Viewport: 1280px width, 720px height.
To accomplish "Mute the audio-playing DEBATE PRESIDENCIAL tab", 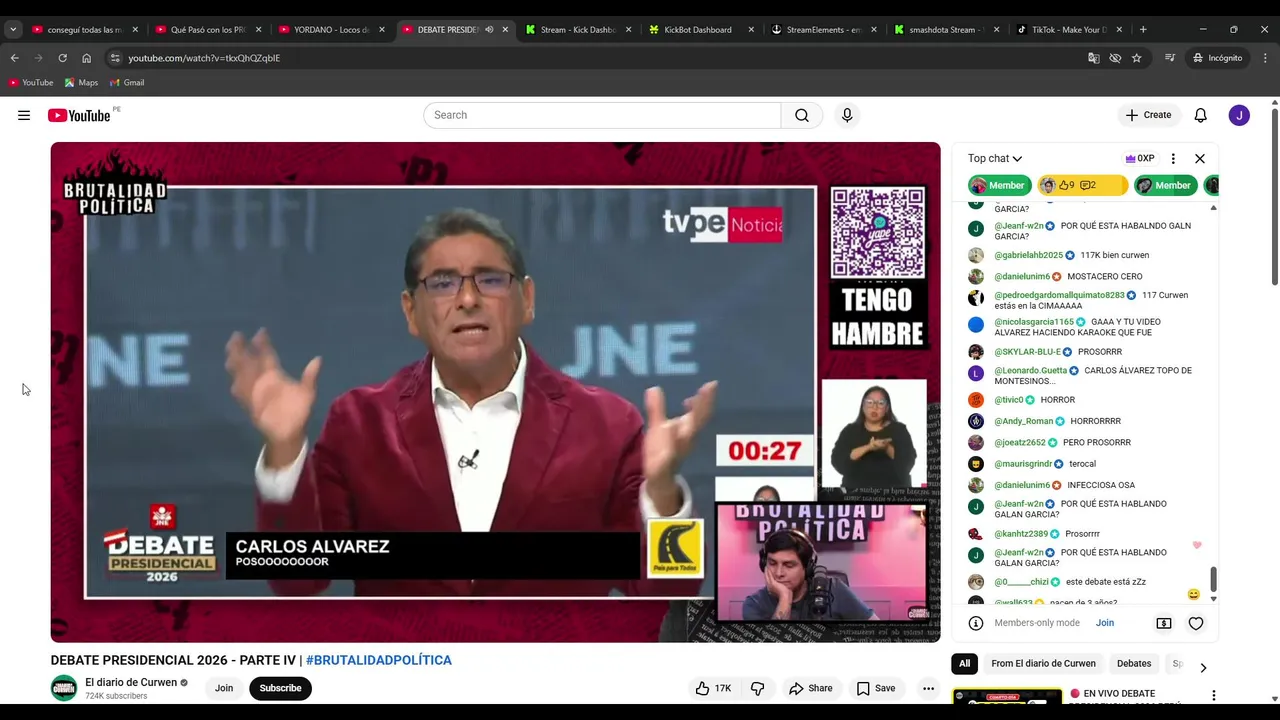I will click(489, 30).
